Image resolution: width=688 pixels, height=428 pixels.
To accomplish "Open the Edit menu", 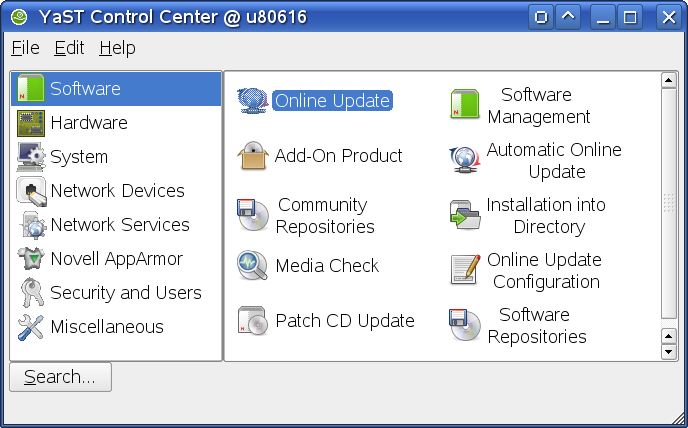I will coord(69,48).
